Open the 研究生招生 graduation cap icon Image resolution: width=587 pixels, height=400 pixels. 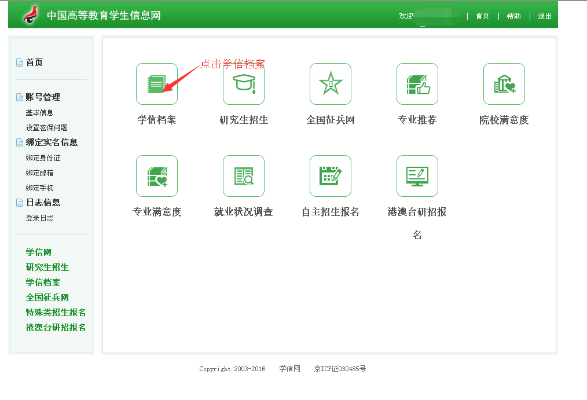(244, 84)
